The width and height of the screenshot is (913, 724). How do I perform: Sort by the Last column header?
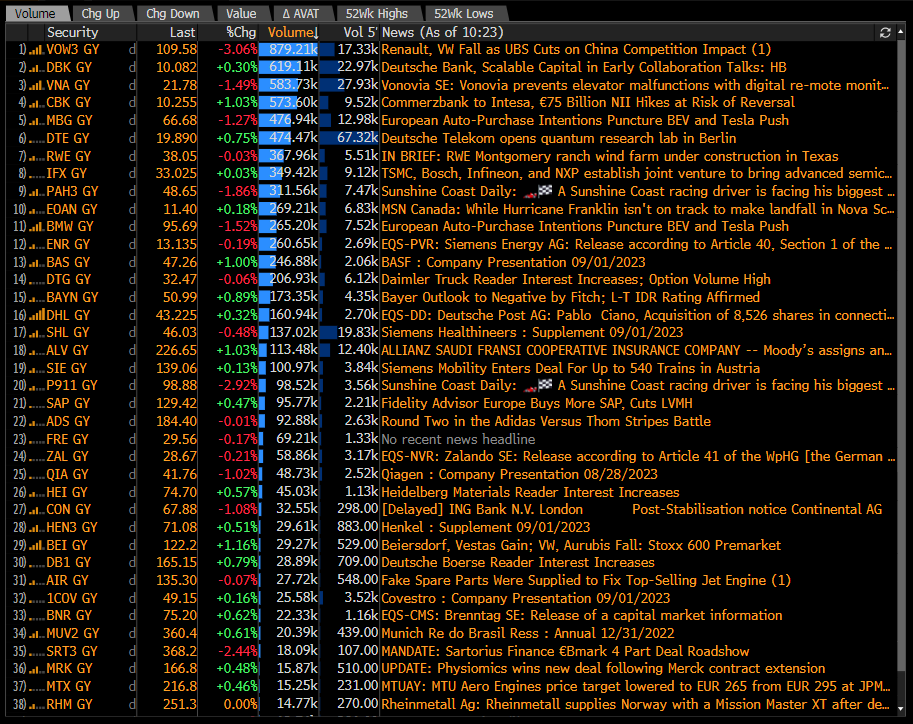[x=182, y=33]
